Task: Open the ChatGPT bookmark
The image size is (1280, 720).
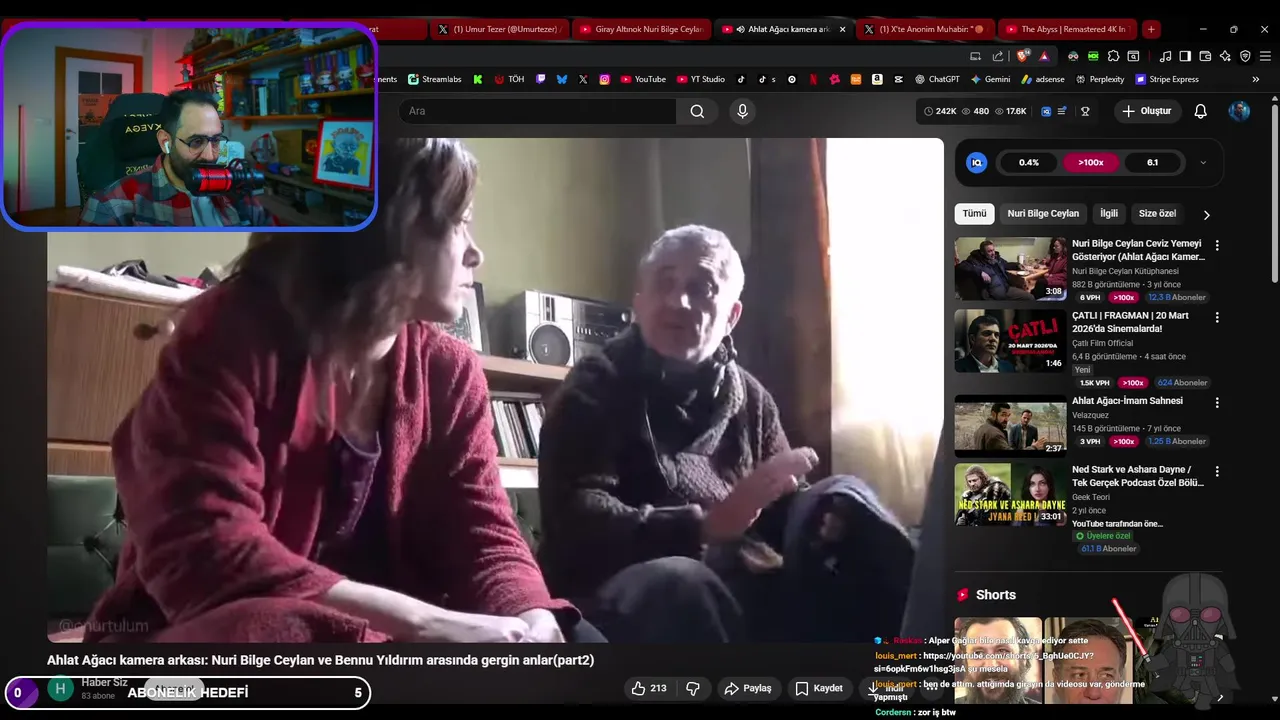Action: 937,79
